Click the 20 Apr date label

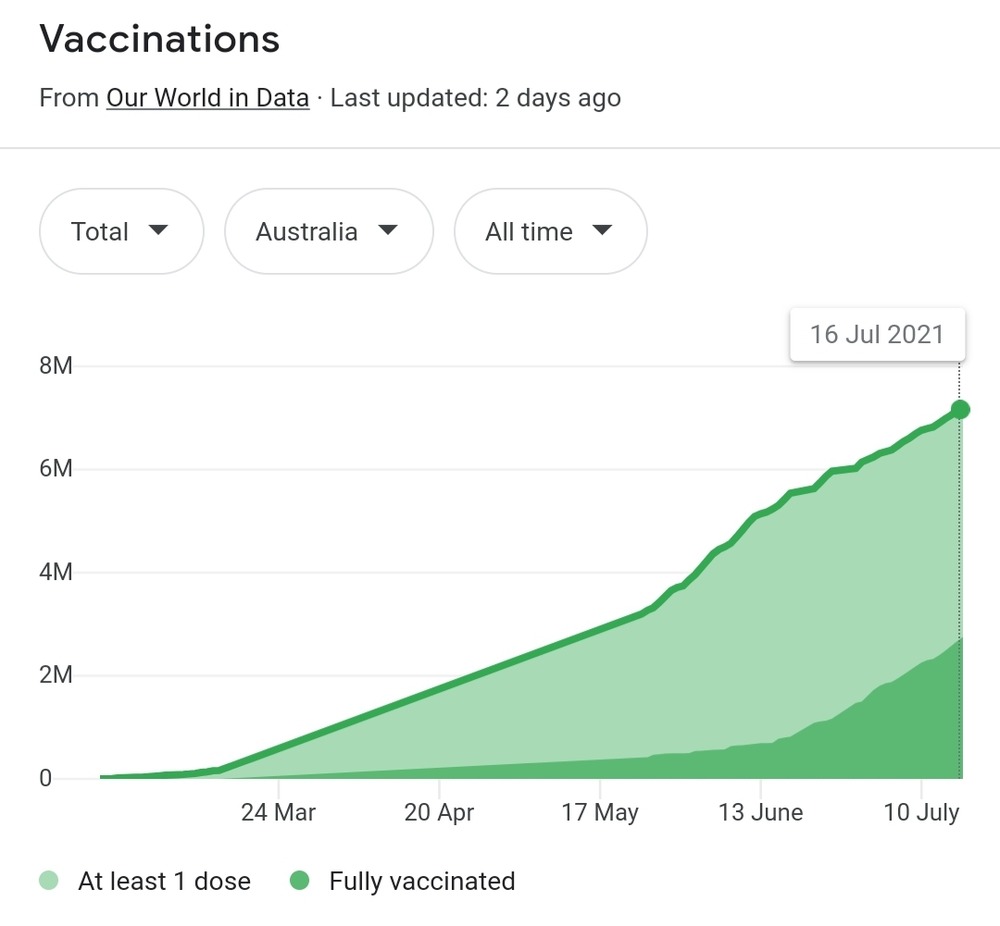(x=440, y=812)
